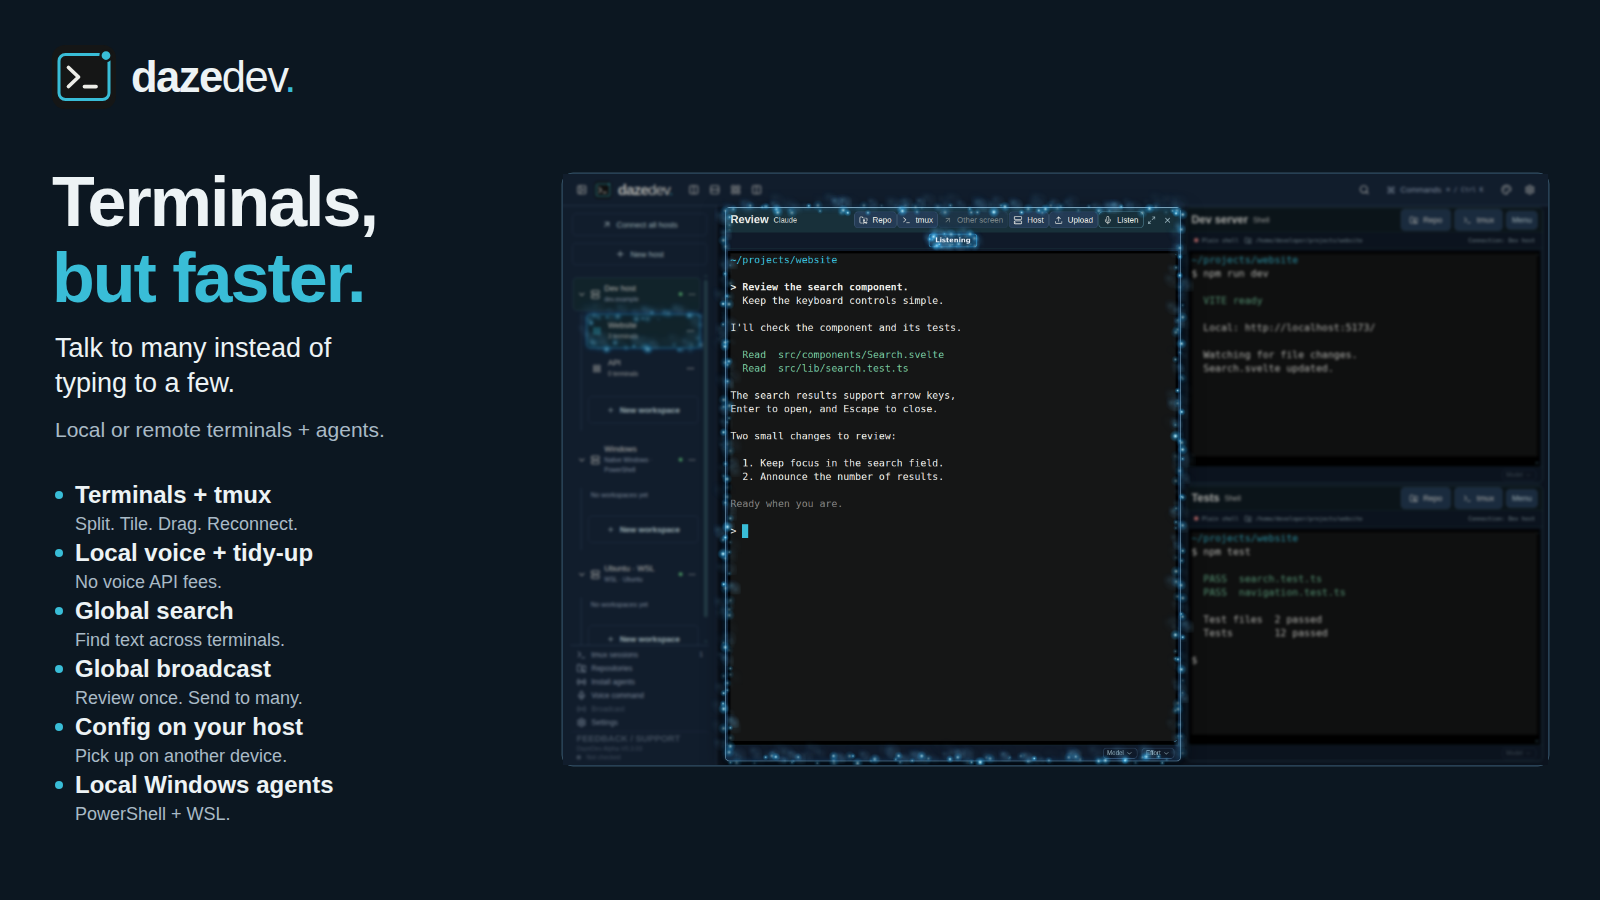Click the dazedev terminal logo icon
The height and width of the screenshot is (900, 1600).
[x=84, y=77]
